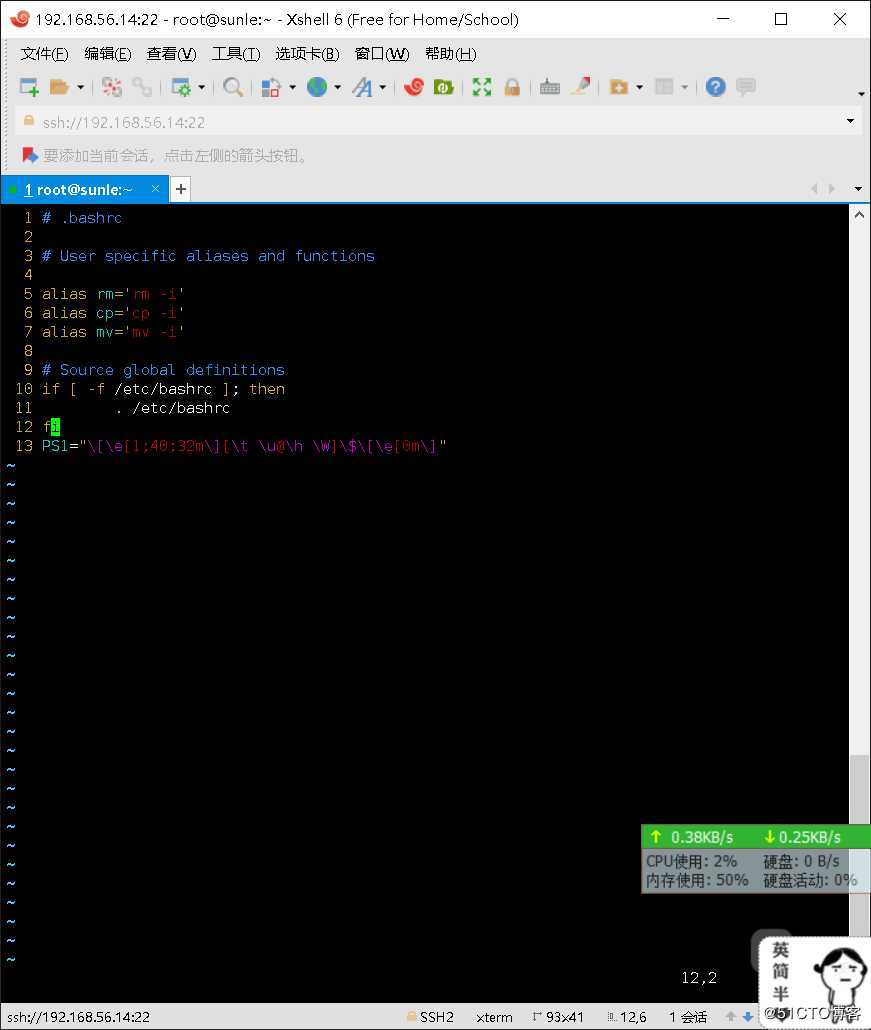Click the status bar blue down arrow

748,1017
